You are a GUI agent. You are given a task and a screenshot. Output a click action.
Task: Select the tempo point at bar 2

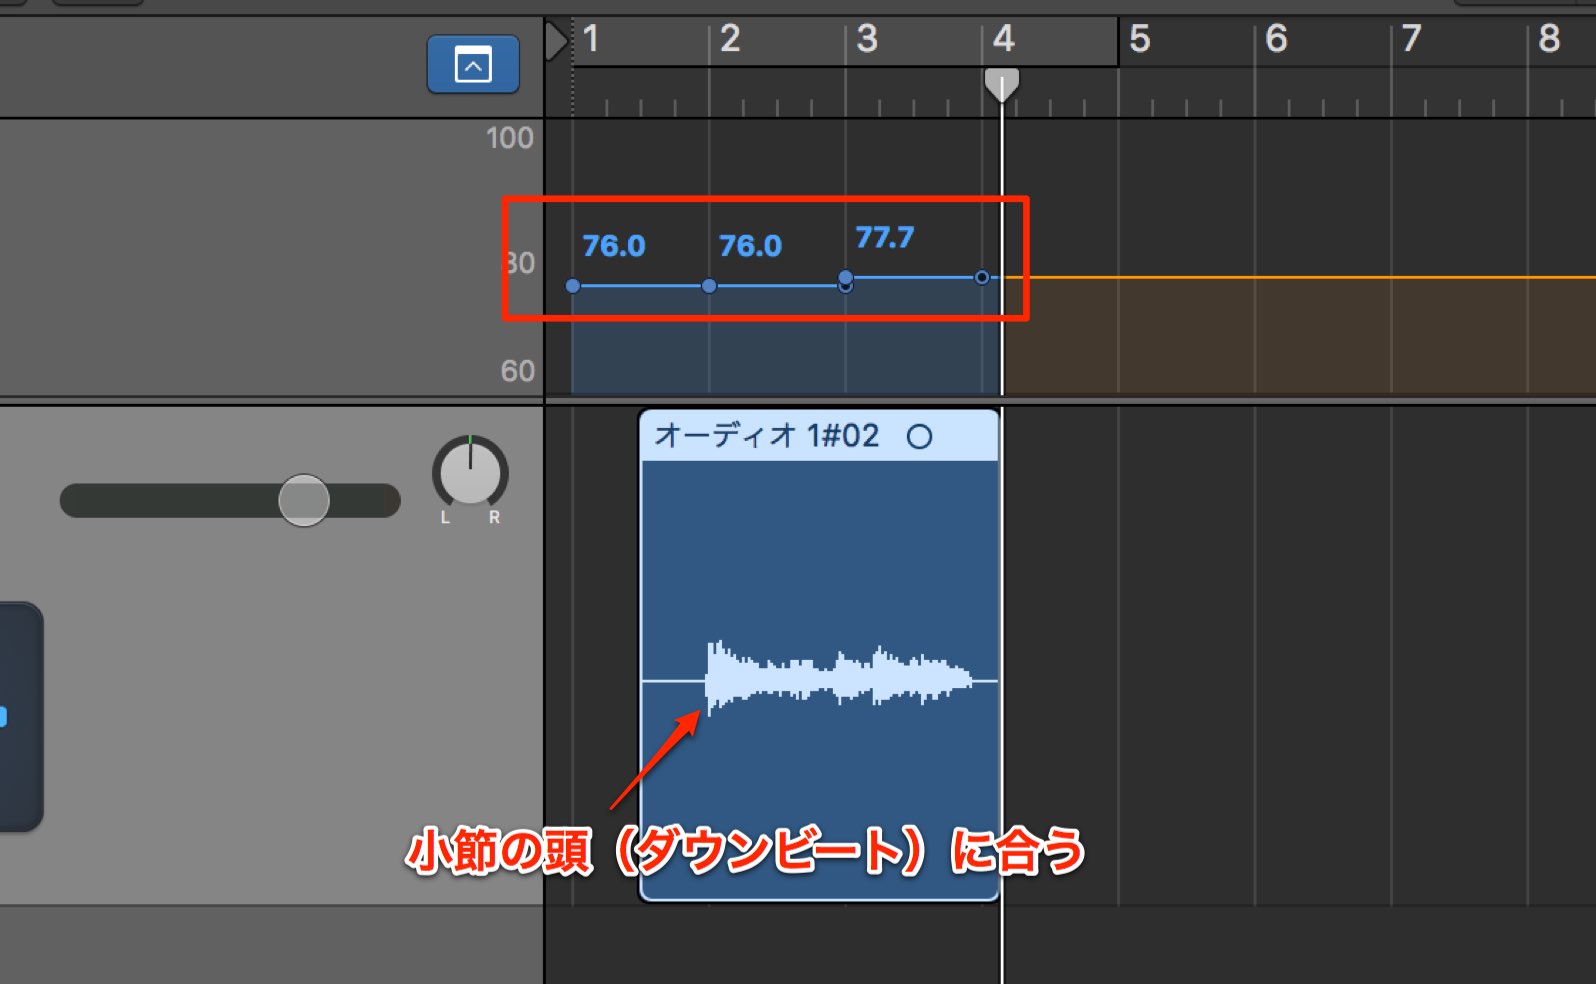coord(709,286)
